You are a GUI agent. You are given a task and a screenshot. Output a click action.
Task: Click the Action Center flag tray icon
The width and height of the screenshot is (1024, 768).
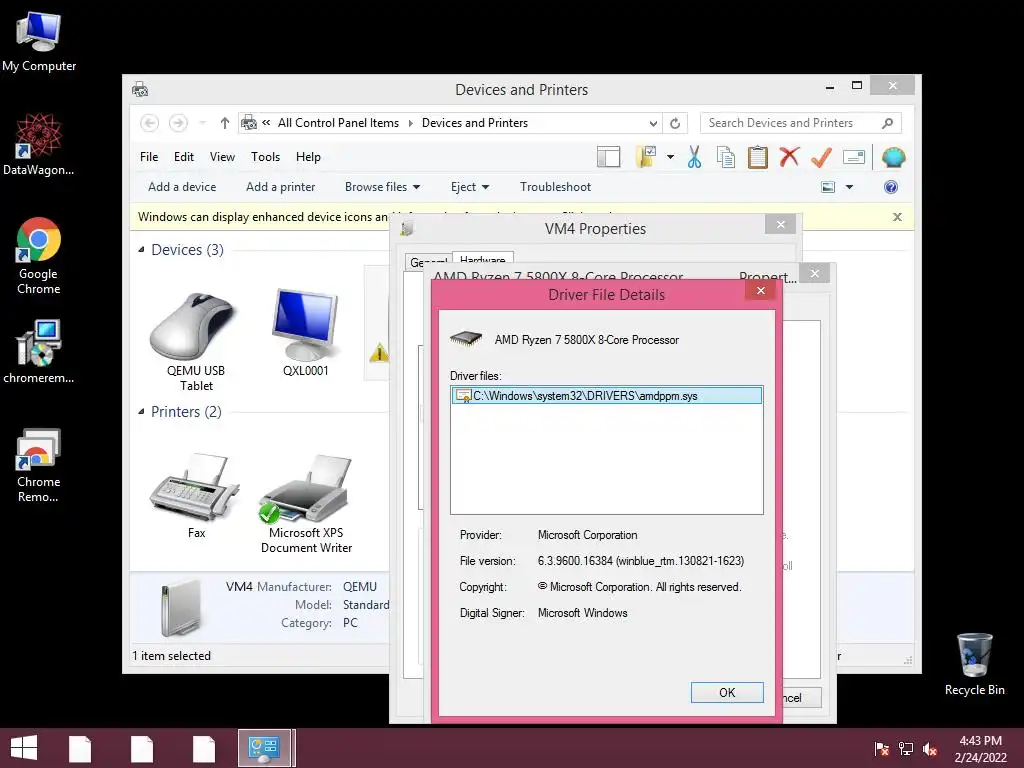pyautogui.click(x=881, y=749)
